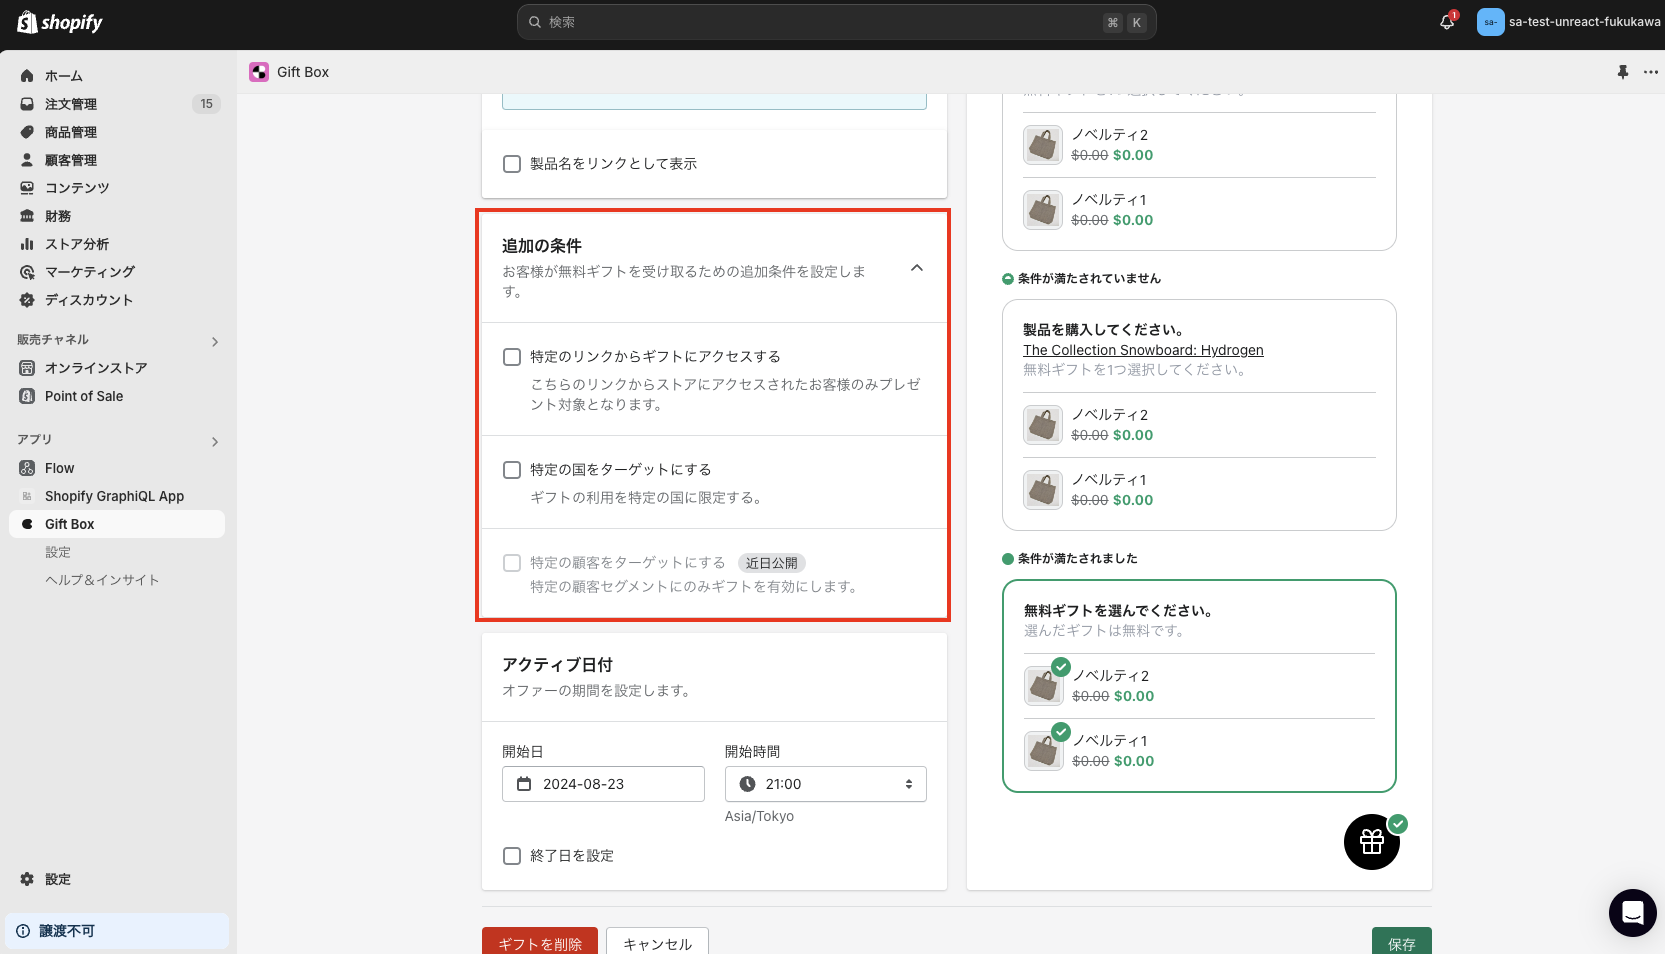
Task: Open the Gift Box app icon in sidebar
Action: click(27, 524)
